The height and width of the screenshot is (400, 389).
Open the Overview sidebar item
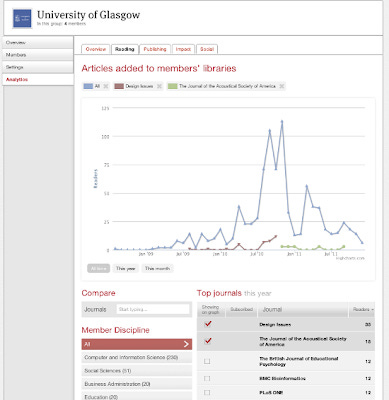(x=38, y=43)
